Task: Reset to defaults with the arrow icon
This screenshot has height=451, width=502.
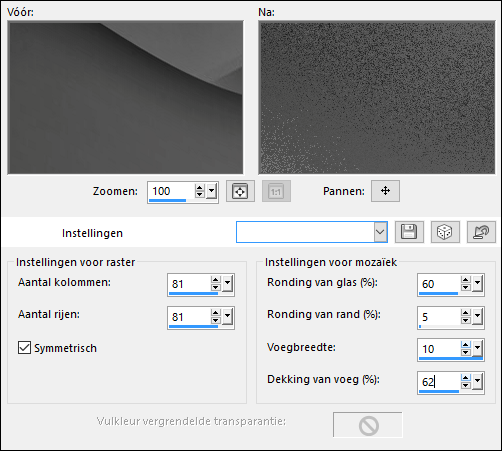Action: (481, 232)
